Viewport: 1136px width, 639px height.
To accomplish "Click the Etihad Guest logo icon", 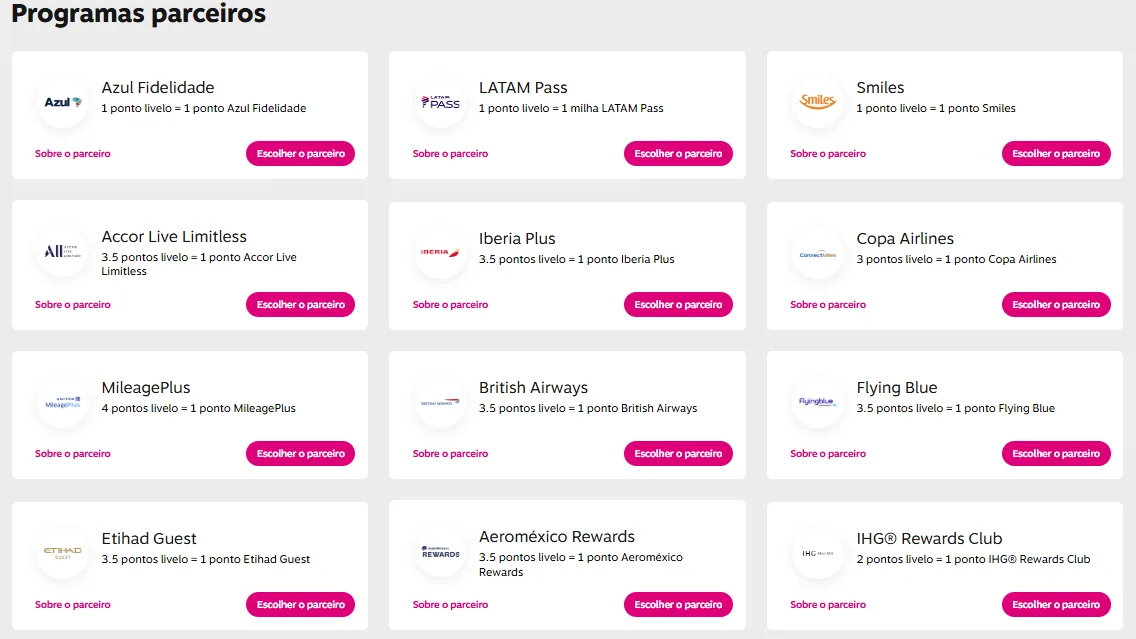I will (62, 552).
